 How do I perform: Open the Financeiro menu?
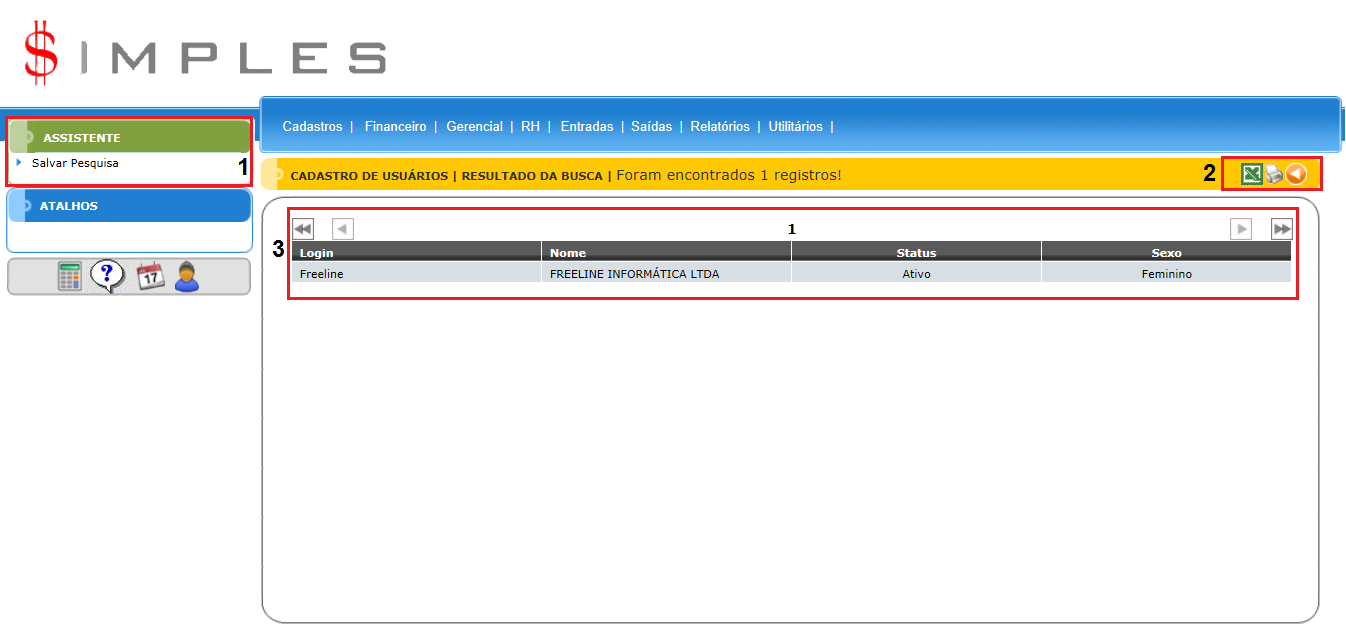[395, 127]
